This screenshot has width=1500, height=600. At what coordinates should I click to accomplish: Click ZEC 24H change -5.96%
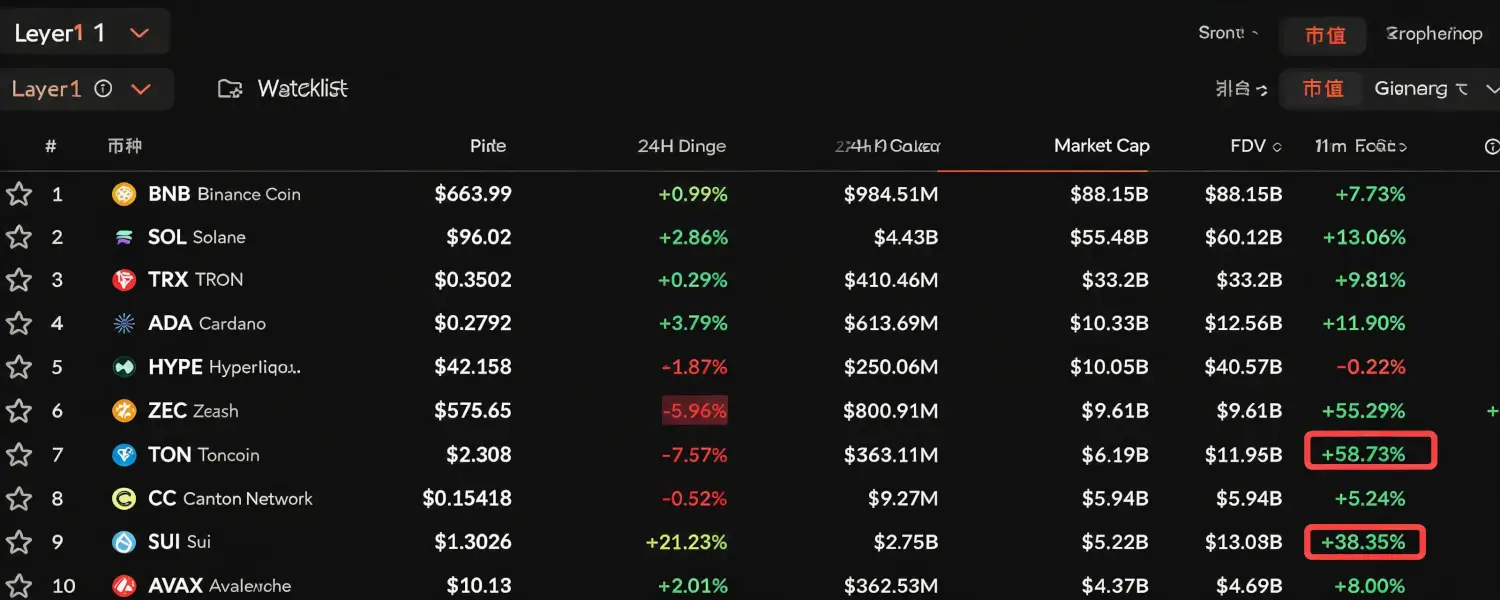point(694,411)
